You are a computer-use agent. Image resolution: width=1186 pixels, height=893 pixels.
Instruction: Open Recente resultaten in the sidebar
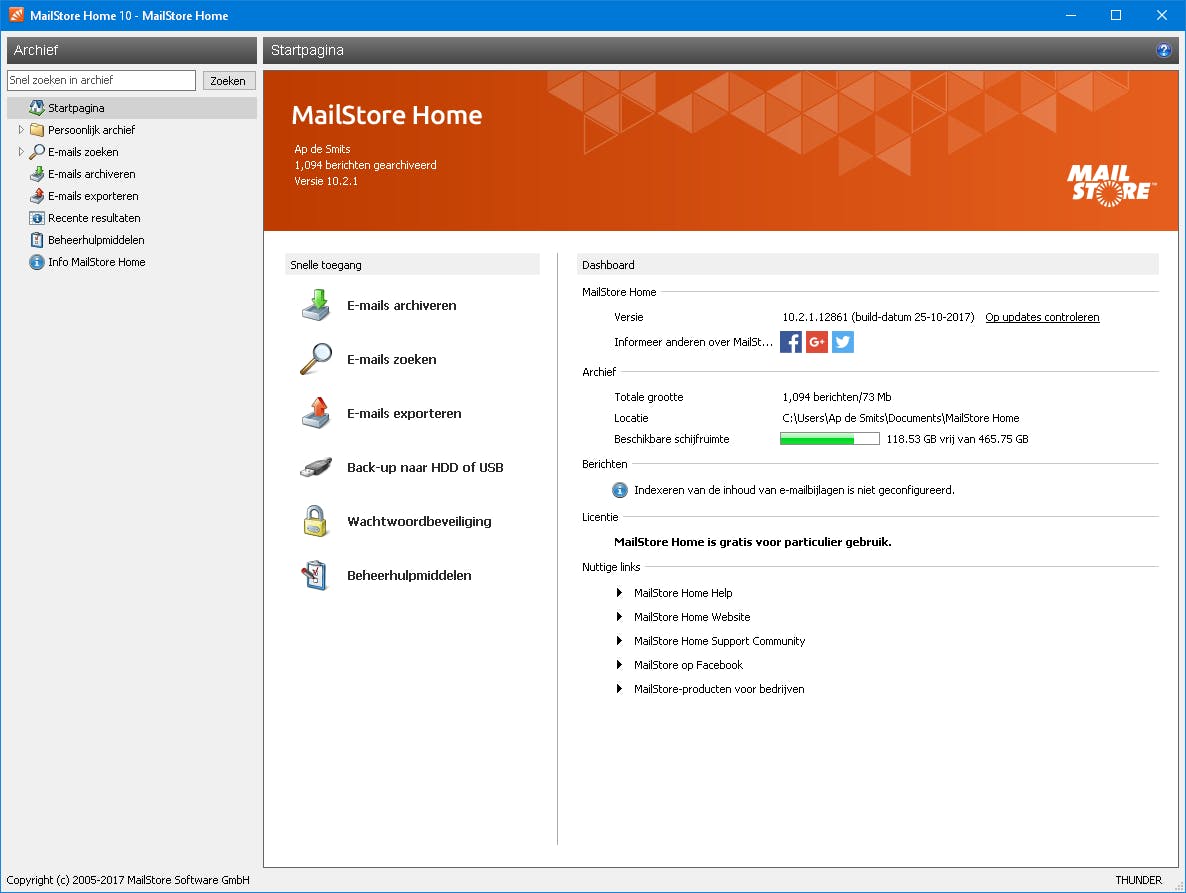93,218
